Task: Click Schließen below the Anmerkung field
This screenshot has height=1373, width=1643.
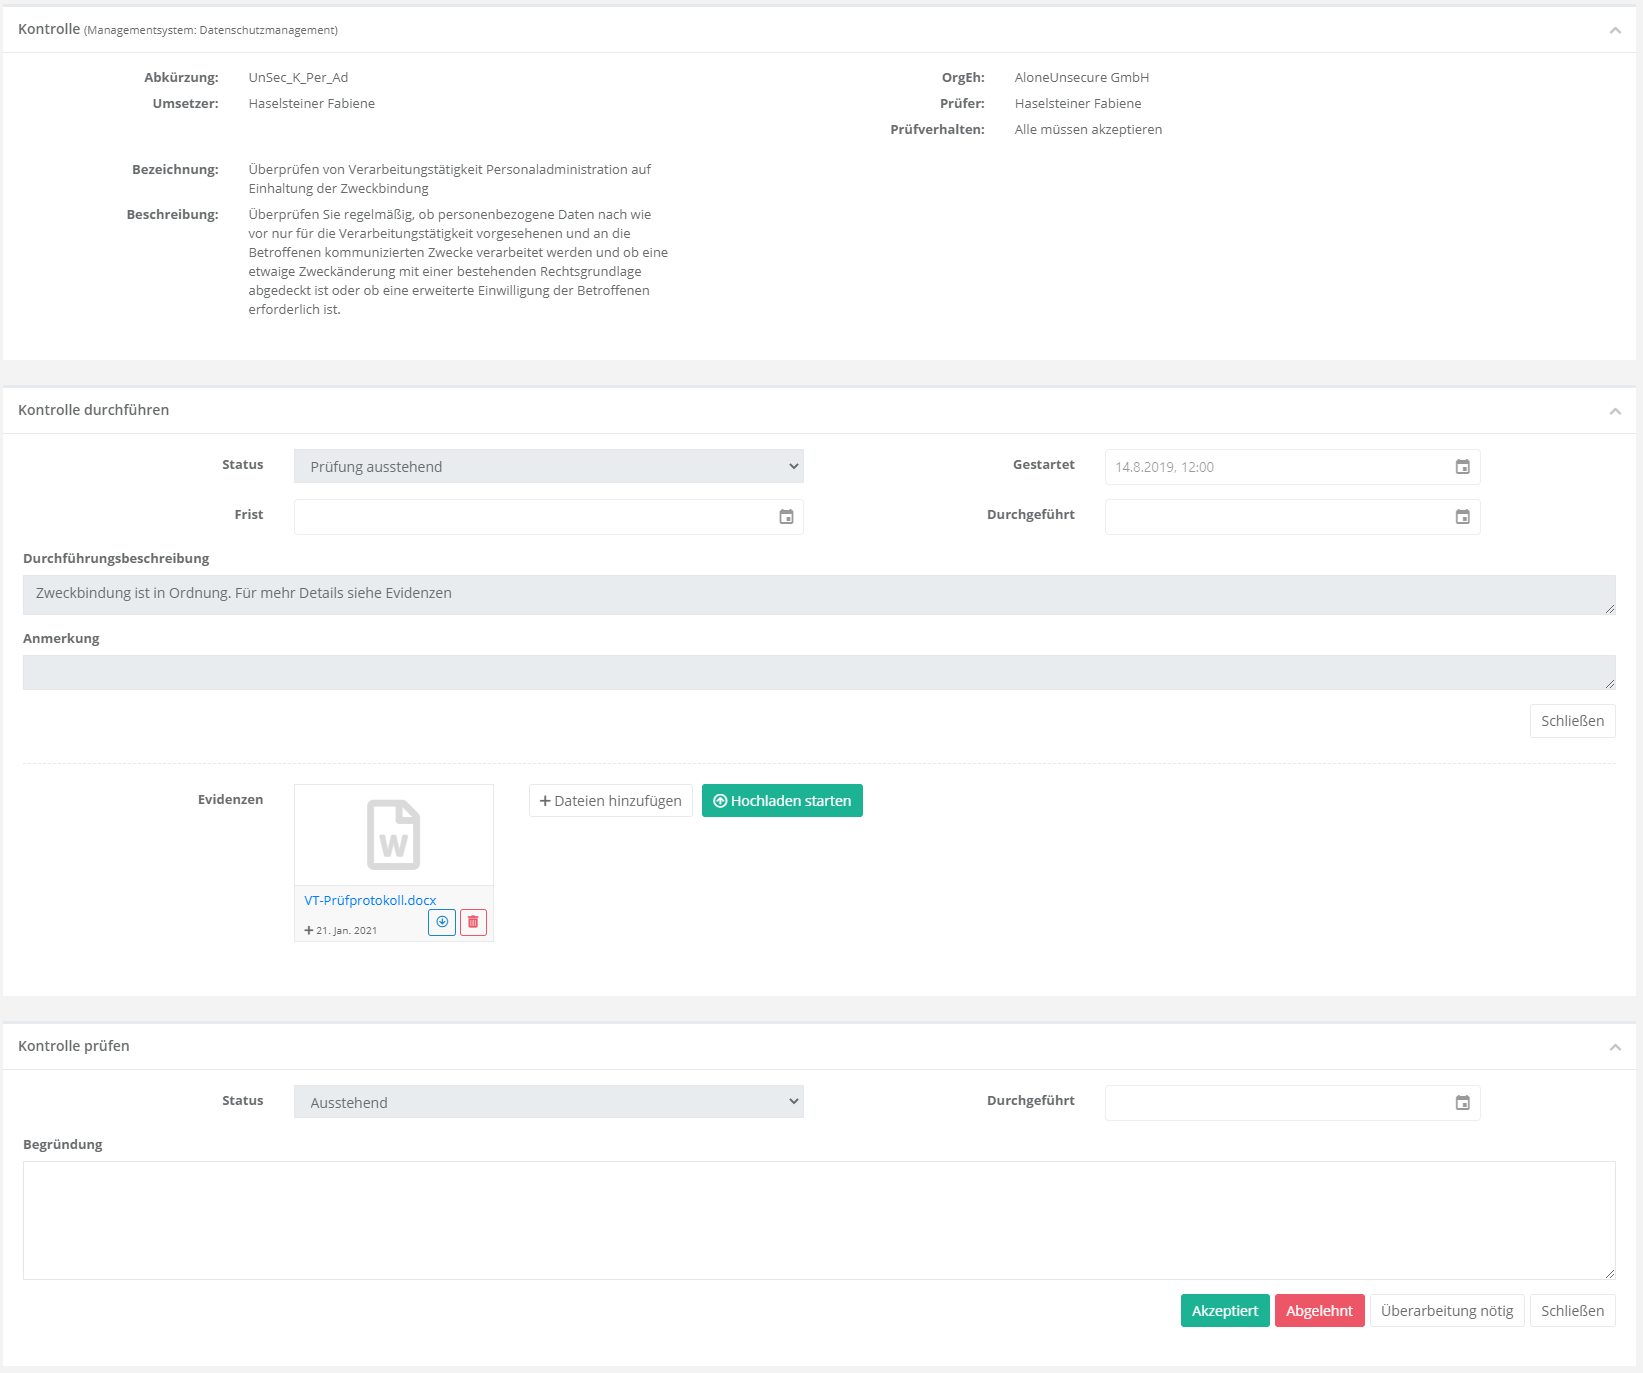Action: 1571,721
